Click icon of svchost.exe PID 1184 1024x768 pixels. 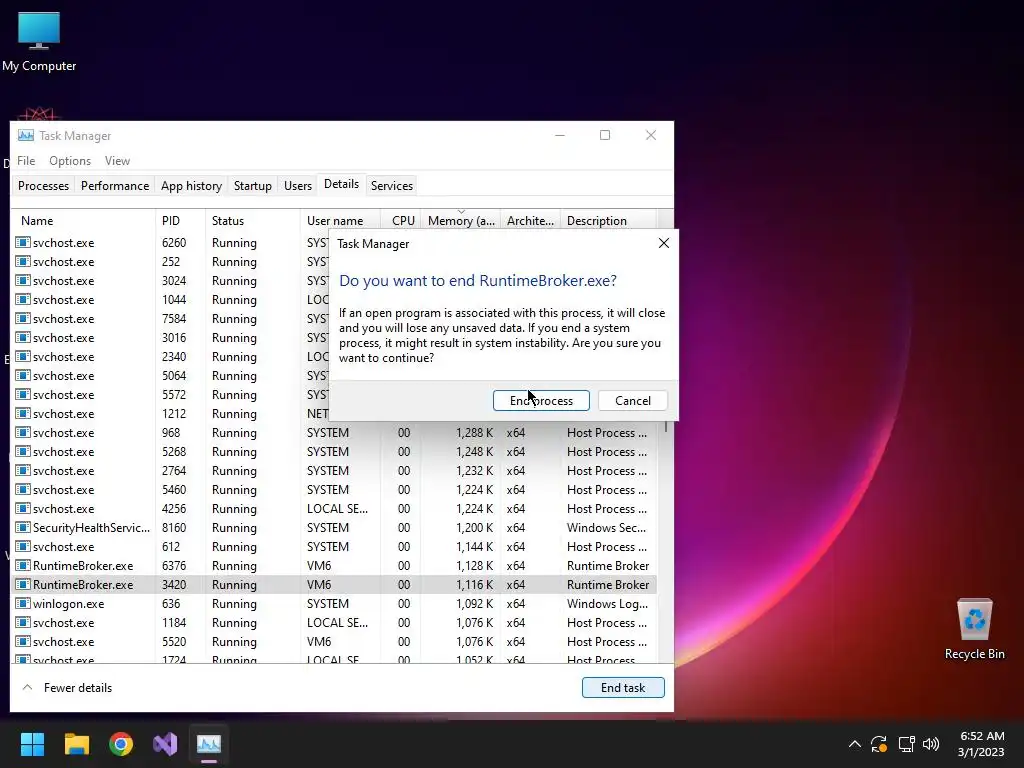[x=23, y=622]
